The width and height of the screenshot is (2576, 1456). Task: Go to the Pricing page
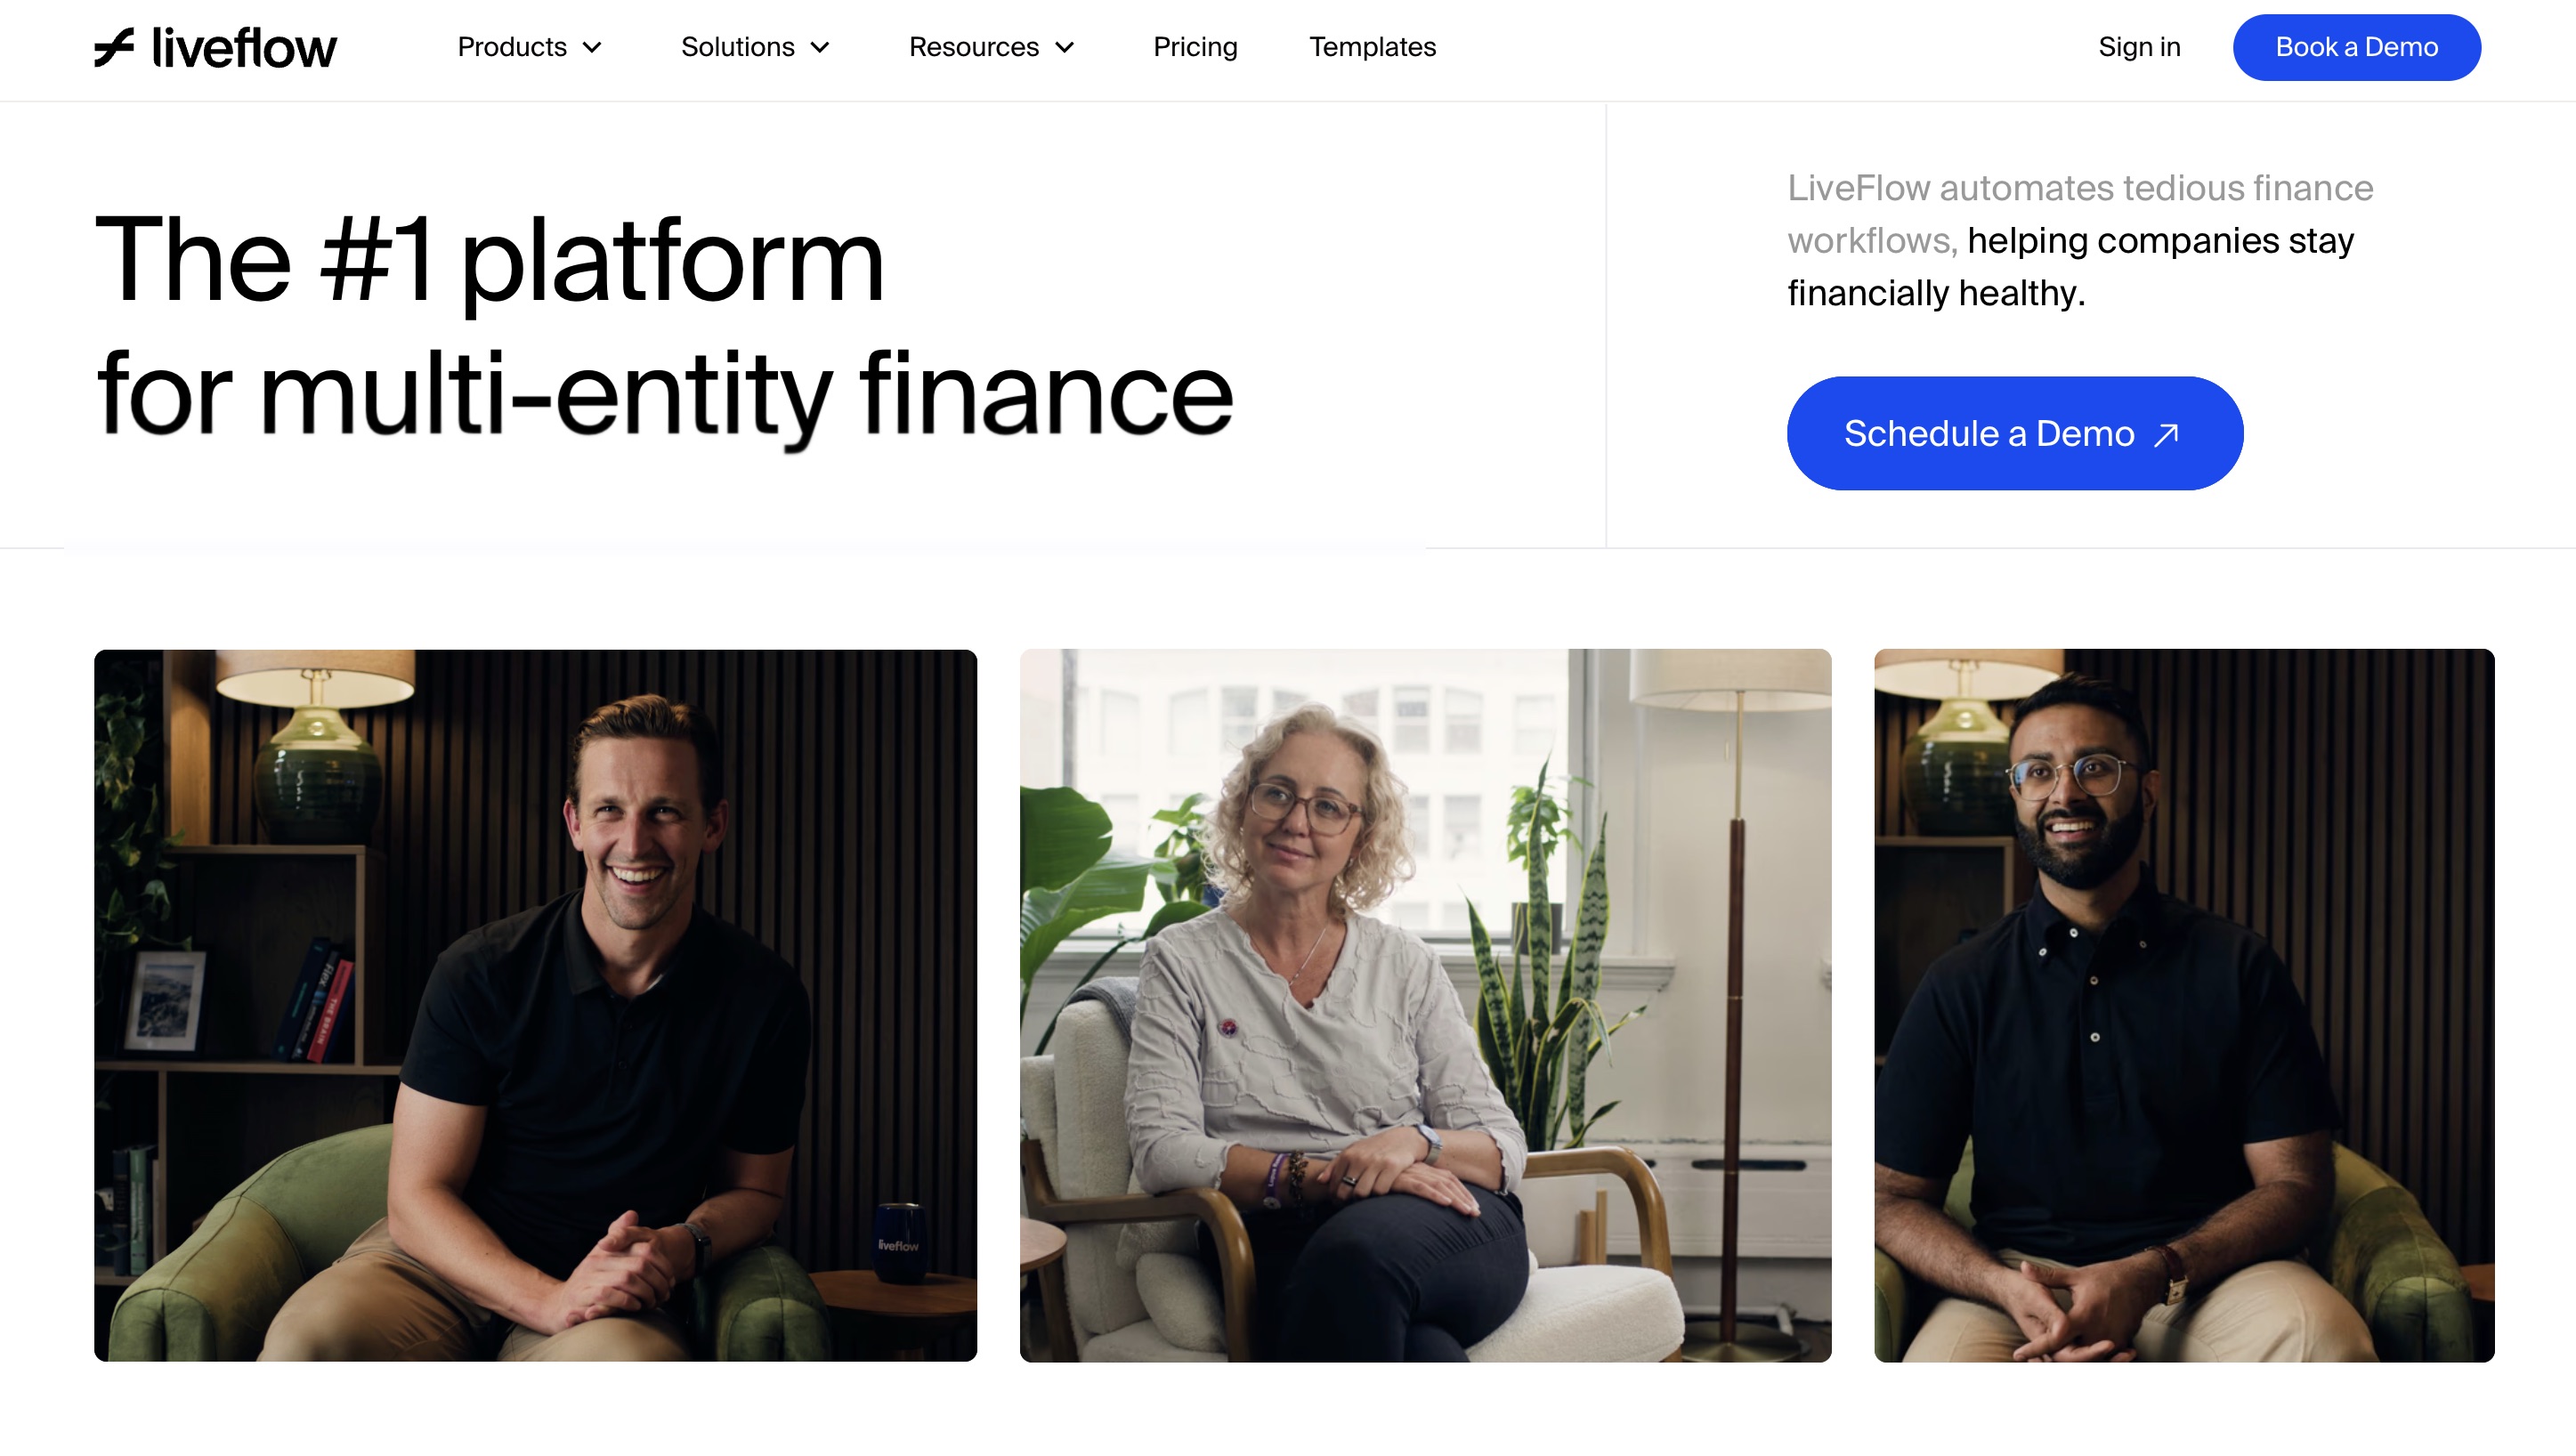(1195, 47)
